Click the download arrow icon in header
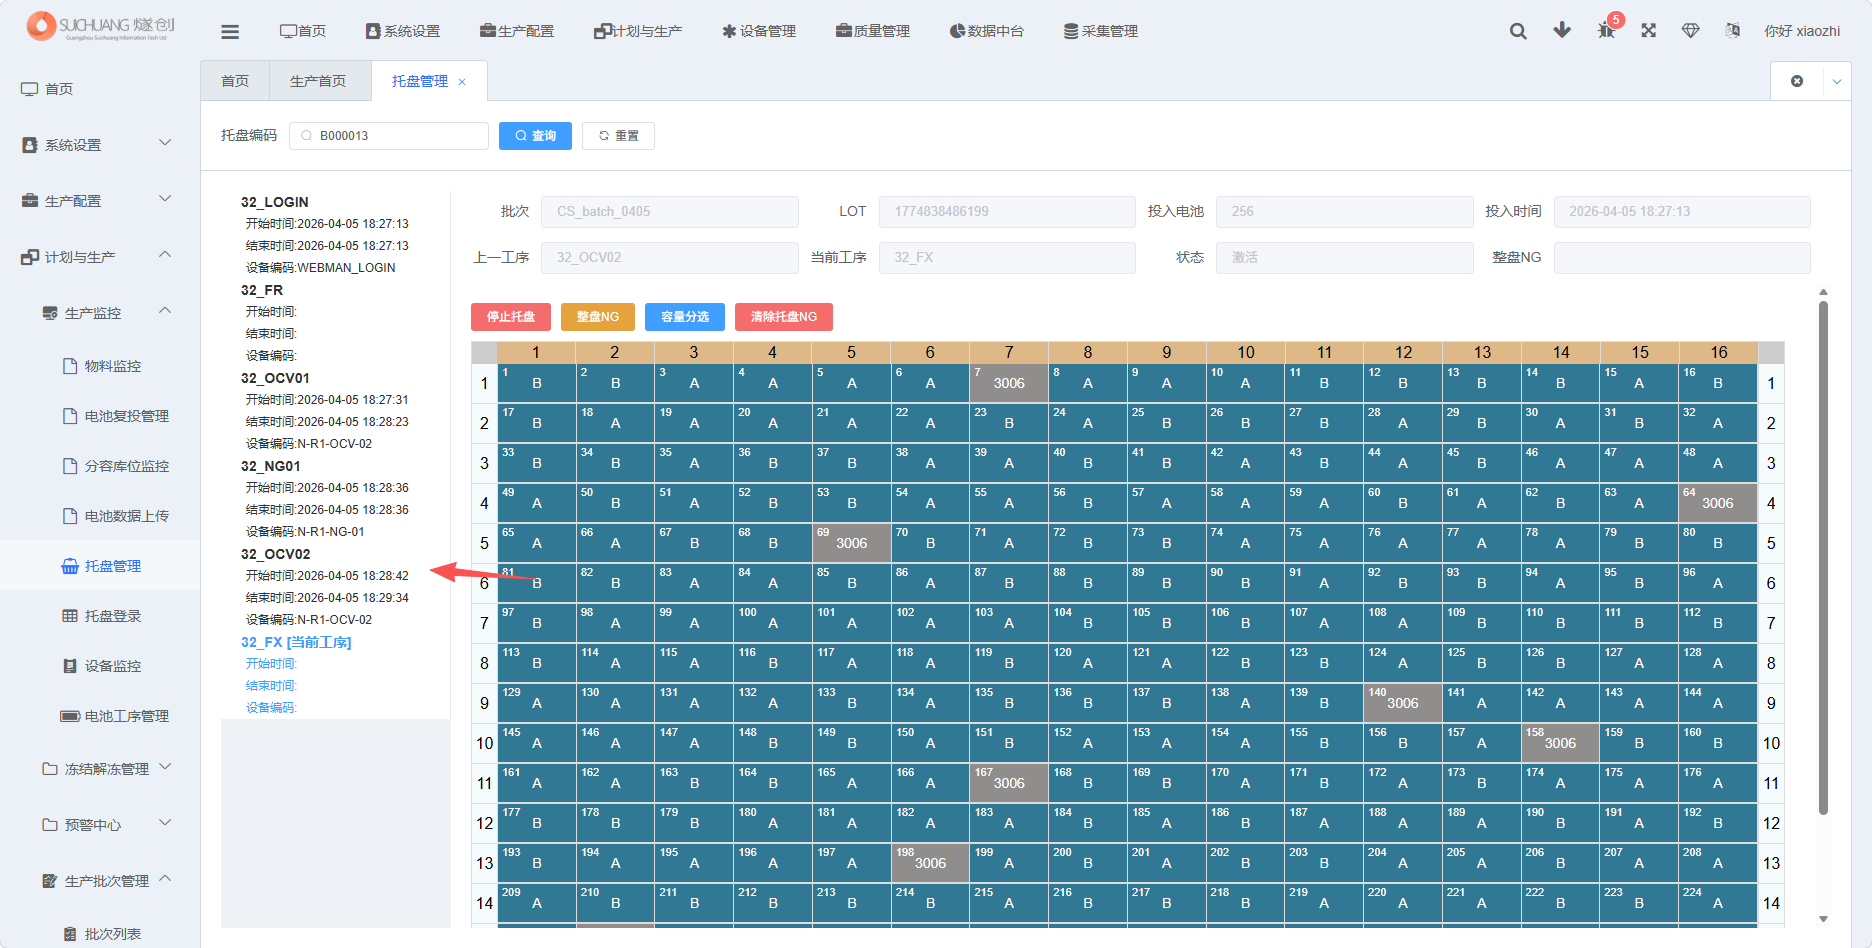Screen dimensions: 1872x948 pos(1562,30)
